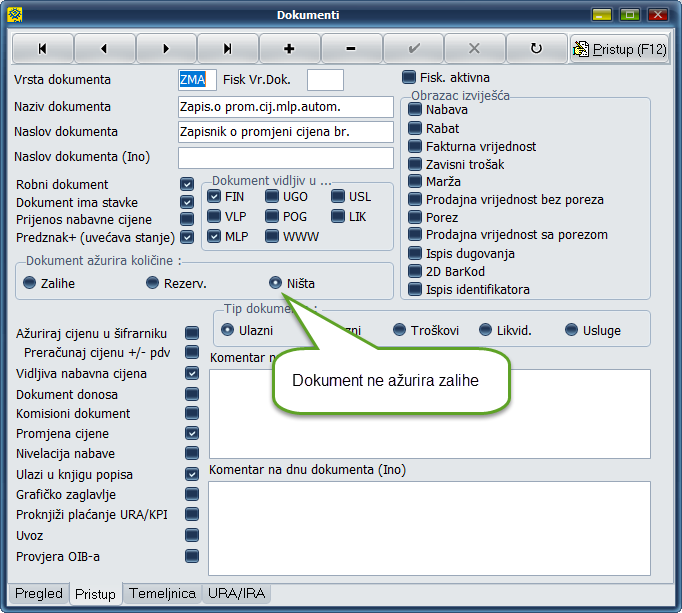
Task: Delete record with minus button
Action: point(351,48)
